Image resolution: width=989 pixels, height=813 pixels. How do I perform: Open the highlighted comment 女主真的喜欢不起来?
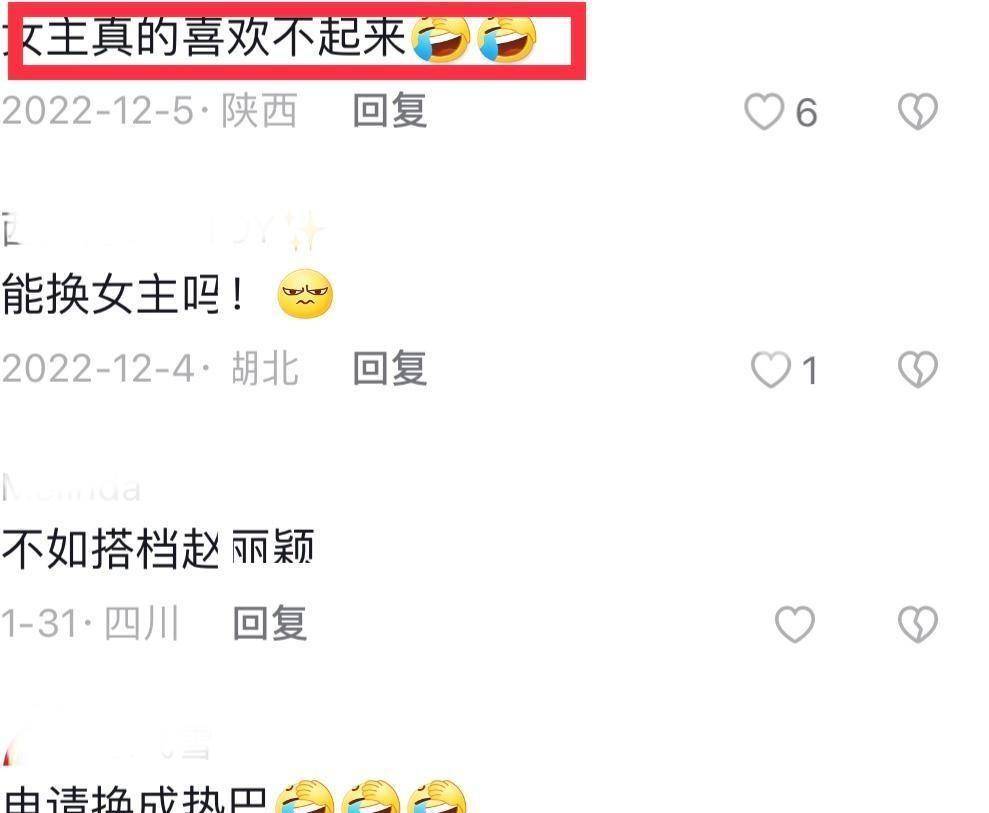tap(296, 39)
